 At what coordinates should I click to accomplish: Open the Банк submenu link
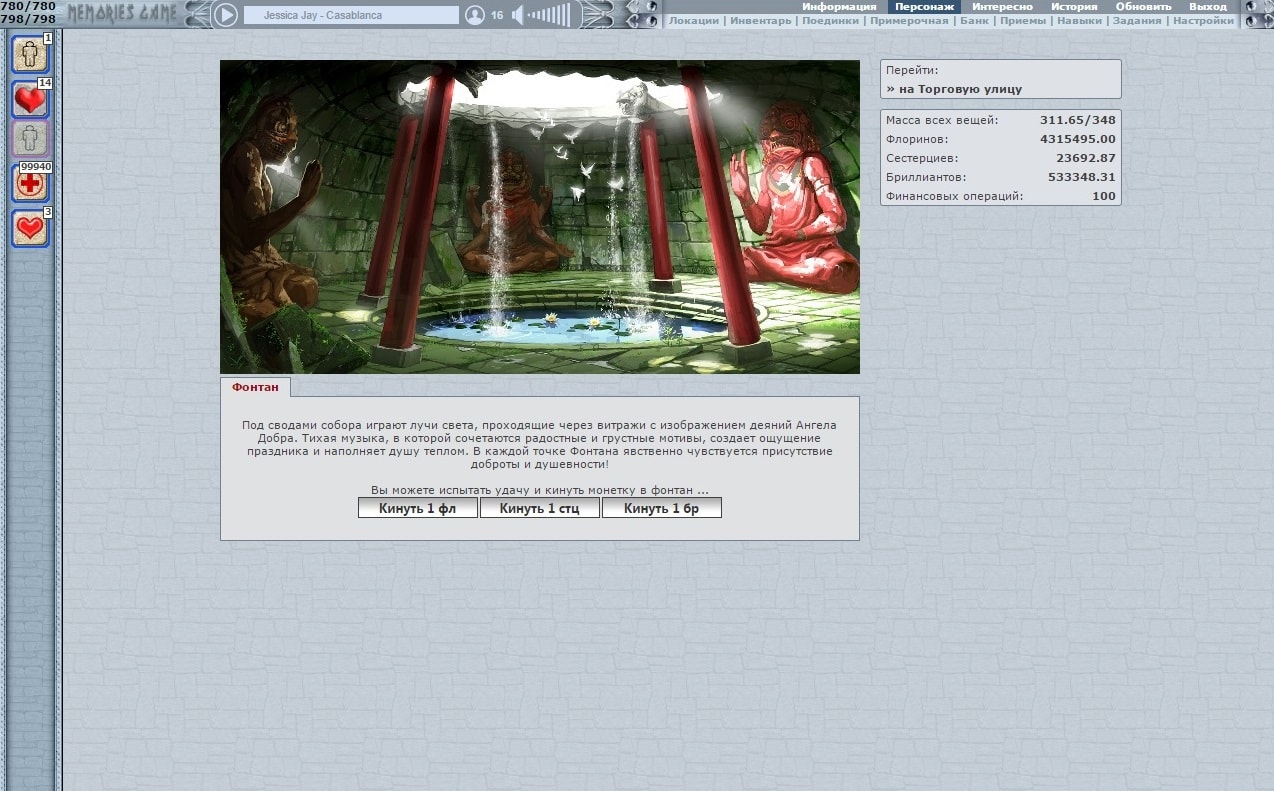point(974,21)
